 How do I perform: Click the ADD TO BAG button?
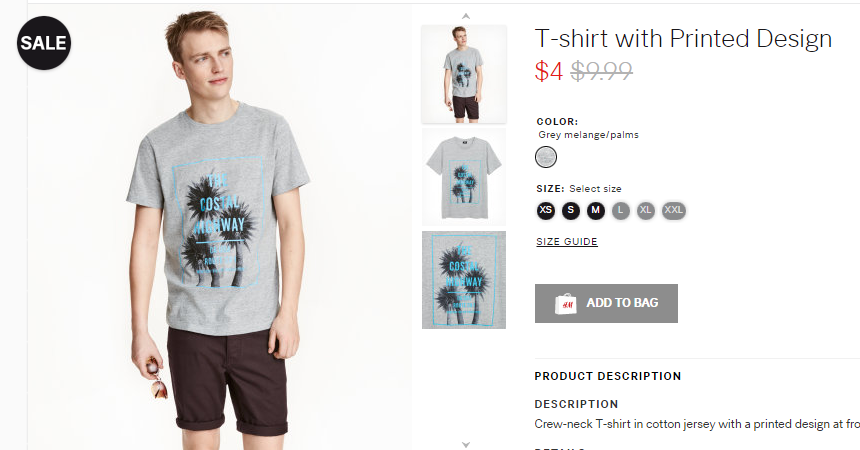(x=606, y=303)
